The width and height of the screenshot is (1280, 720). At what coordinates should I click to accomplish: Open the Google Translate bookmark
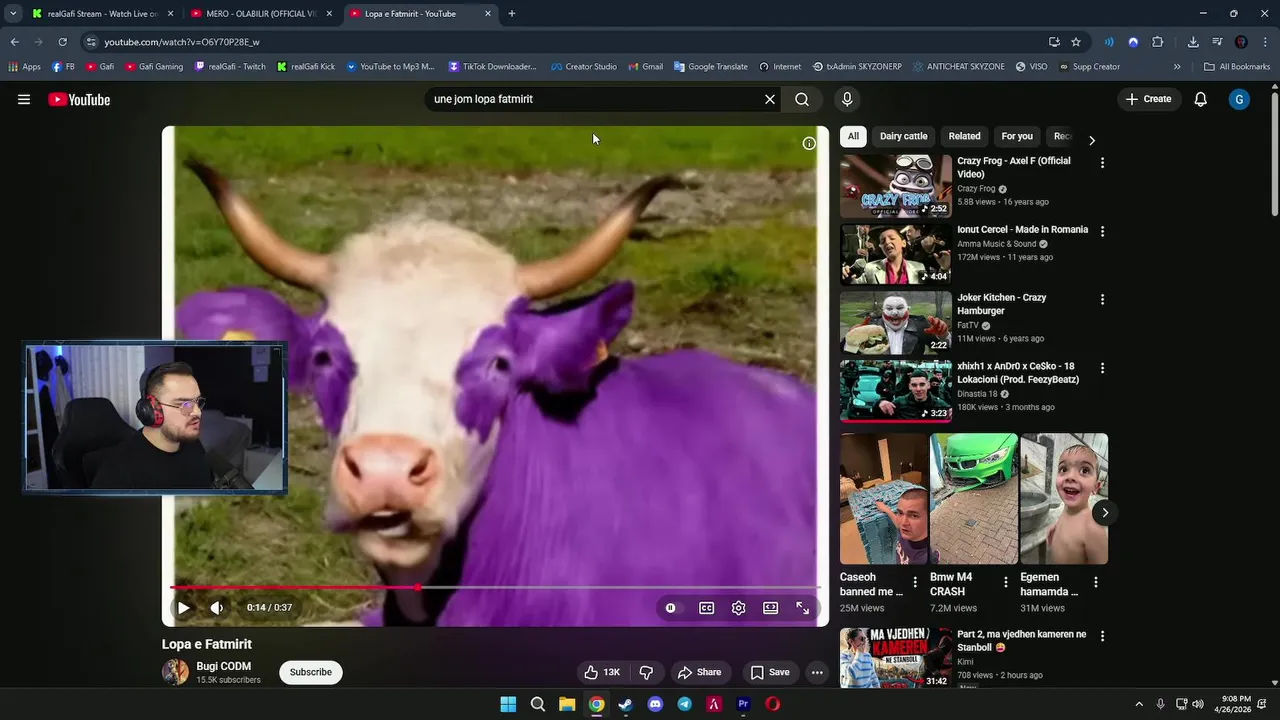tap(711, 67)
